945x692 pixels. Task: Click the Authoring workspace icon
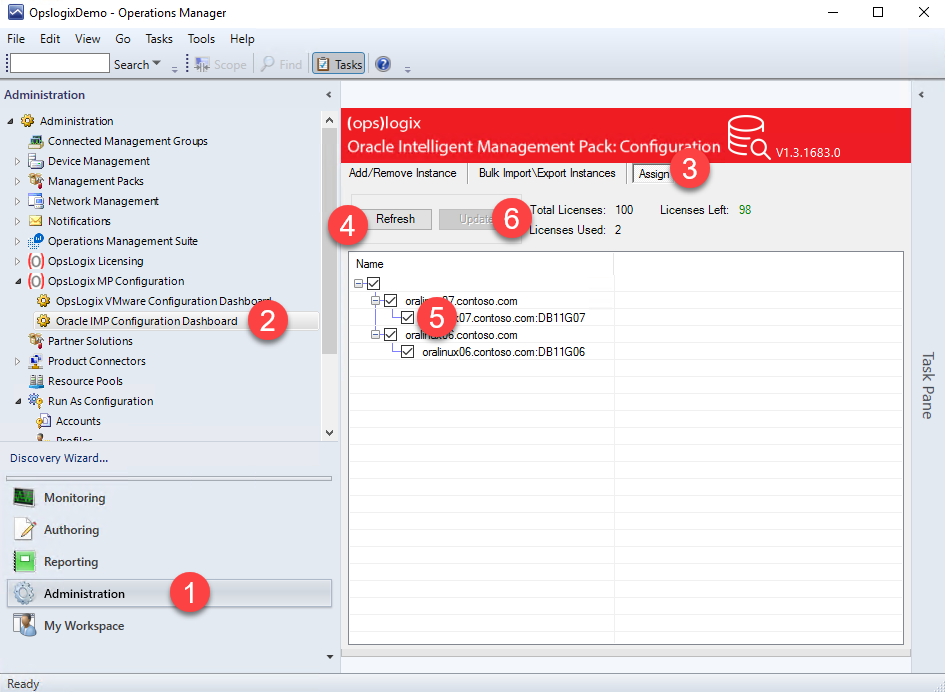coord(25,529)
